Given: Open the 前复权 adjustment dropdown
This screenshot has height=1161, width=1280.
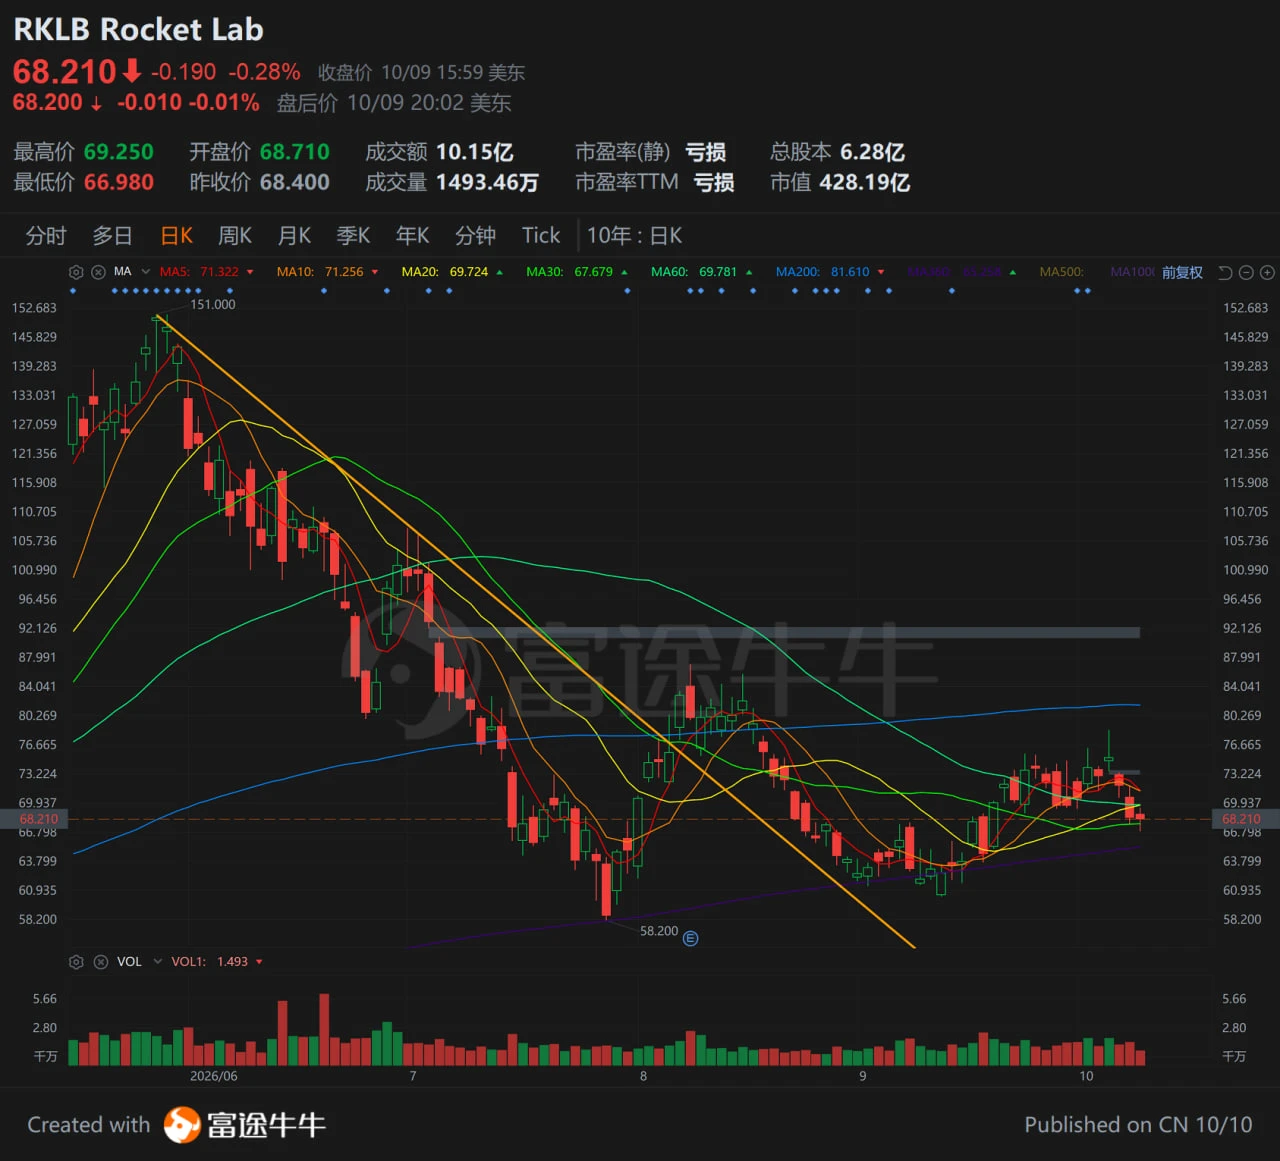Looking at the screenshot, I should [1182, 272].
